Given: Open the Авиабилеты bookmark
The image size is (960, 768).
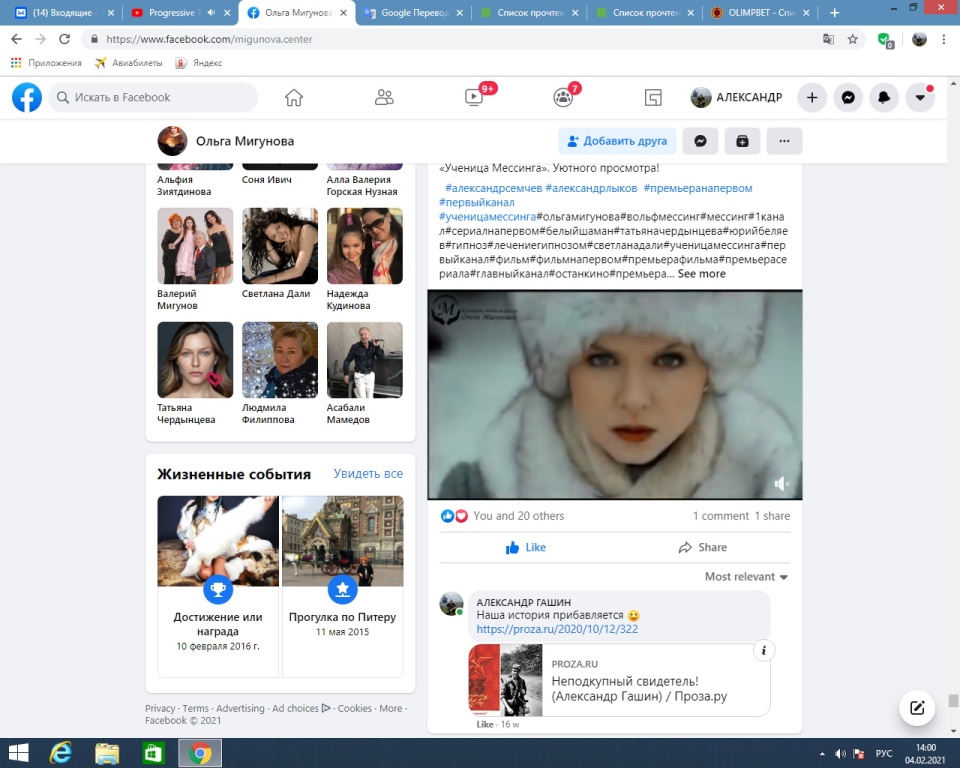Looking at the screenshot, I should click(129, 63).
